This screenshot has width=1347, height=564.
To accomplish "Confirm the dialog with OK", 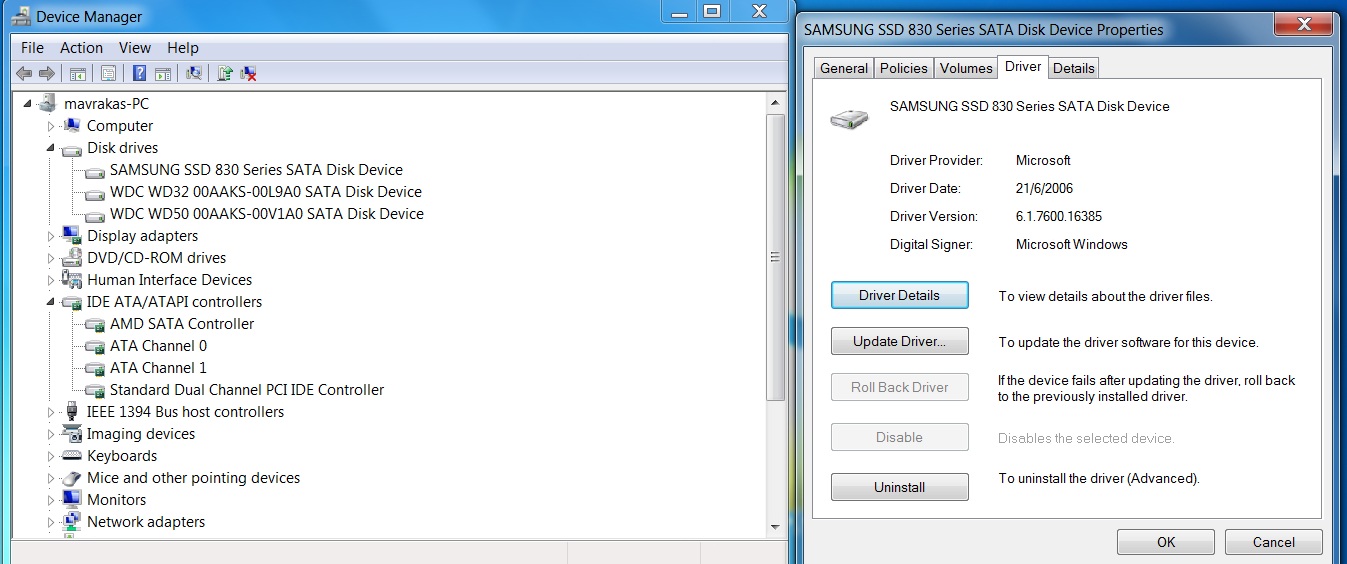I will 1166,542.
